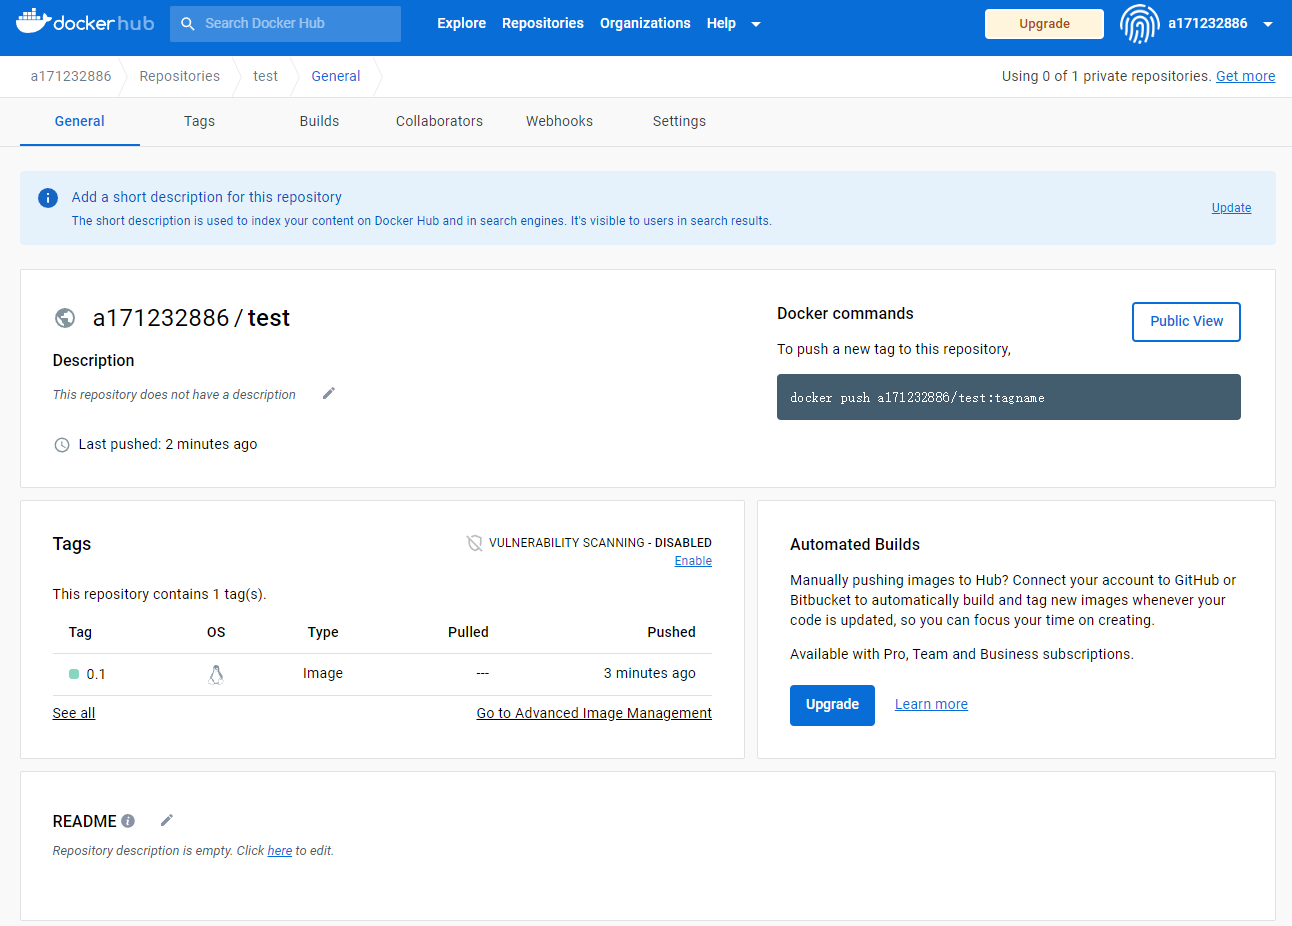This screenshot has width=1292, height=926.
Task: Click the Search Docker Hub field
Action: [285, 24]
